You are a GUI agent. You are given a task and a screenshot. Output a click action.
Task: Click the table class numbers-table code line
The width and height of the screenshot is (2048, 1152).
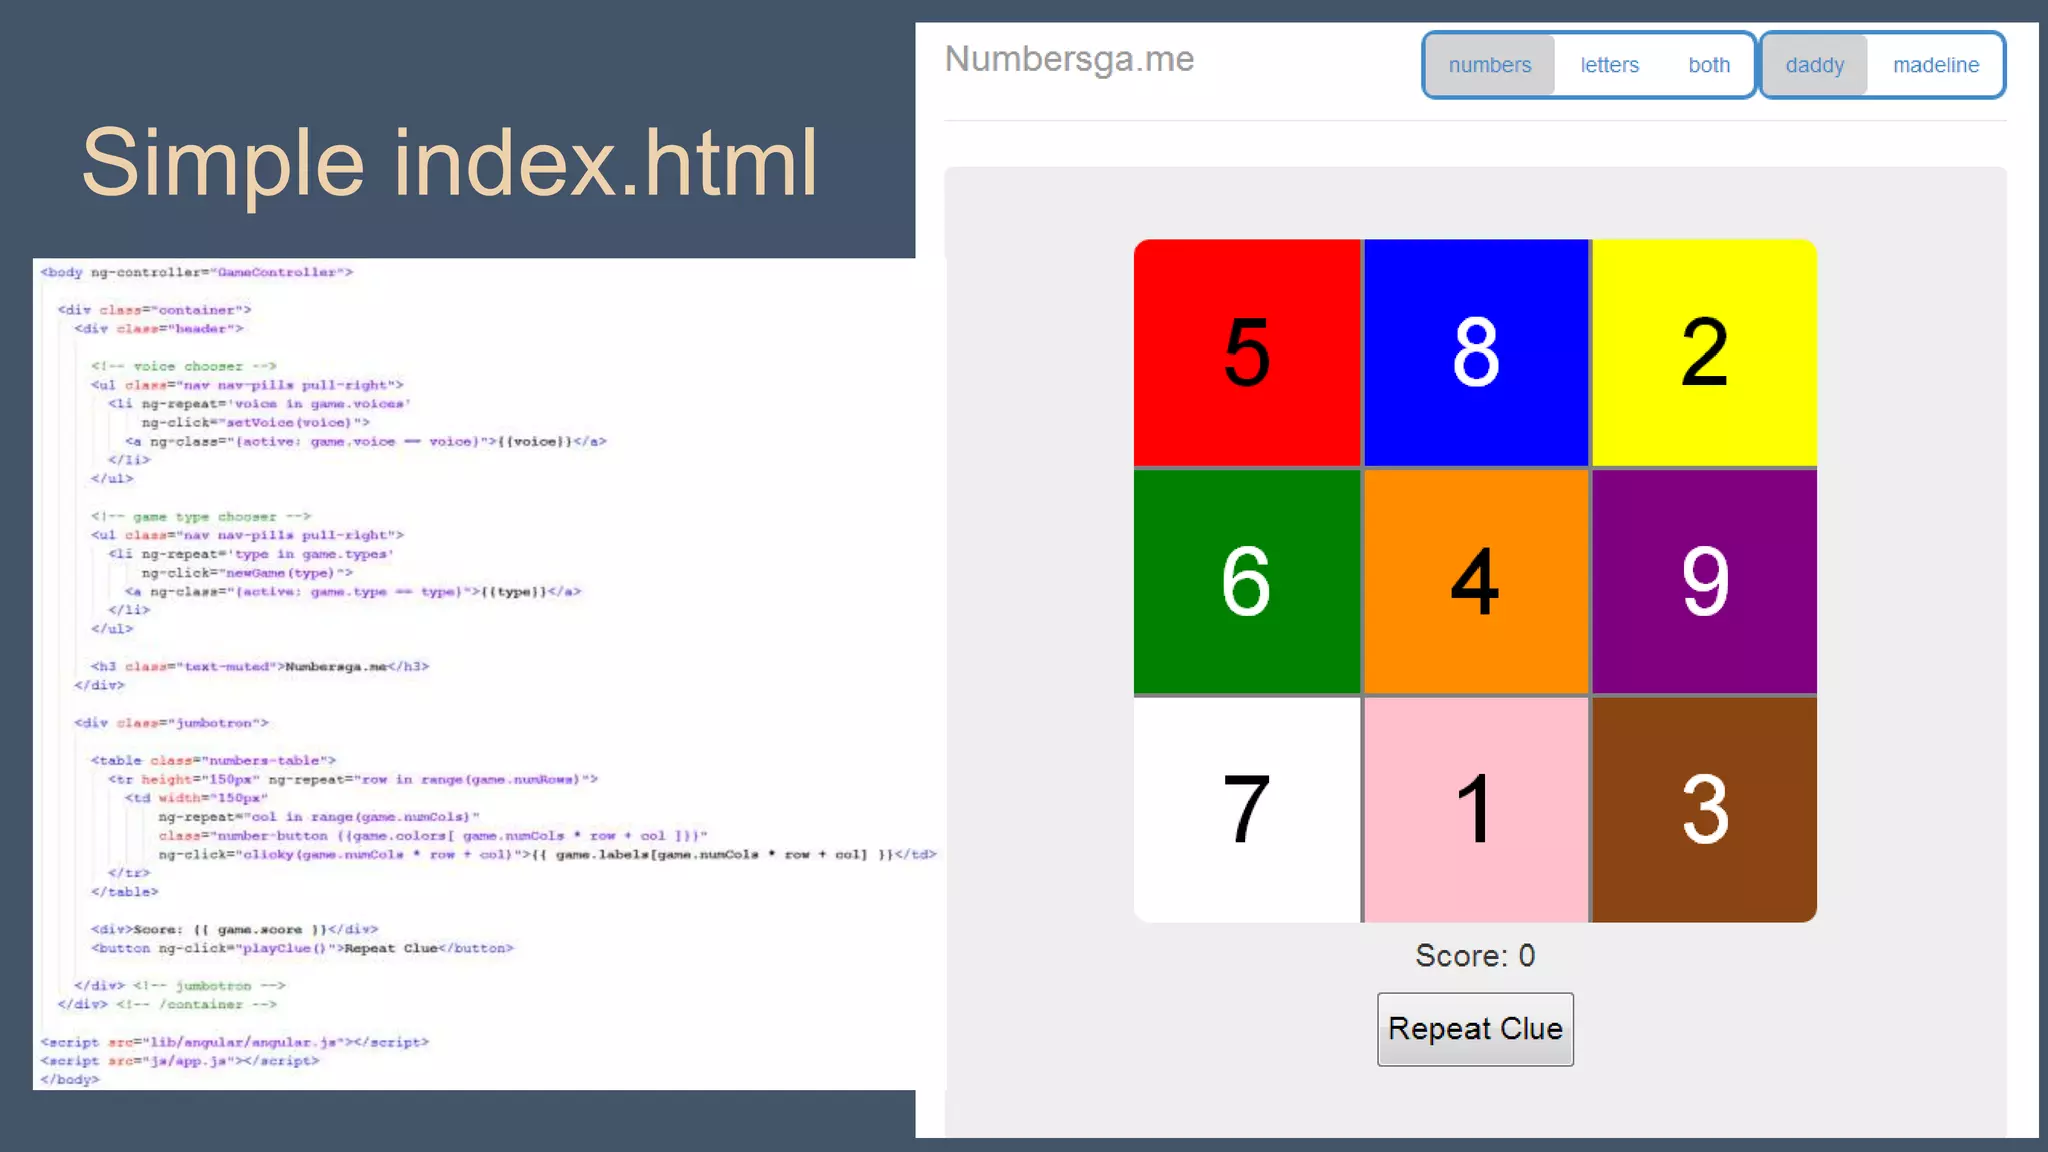213,760
